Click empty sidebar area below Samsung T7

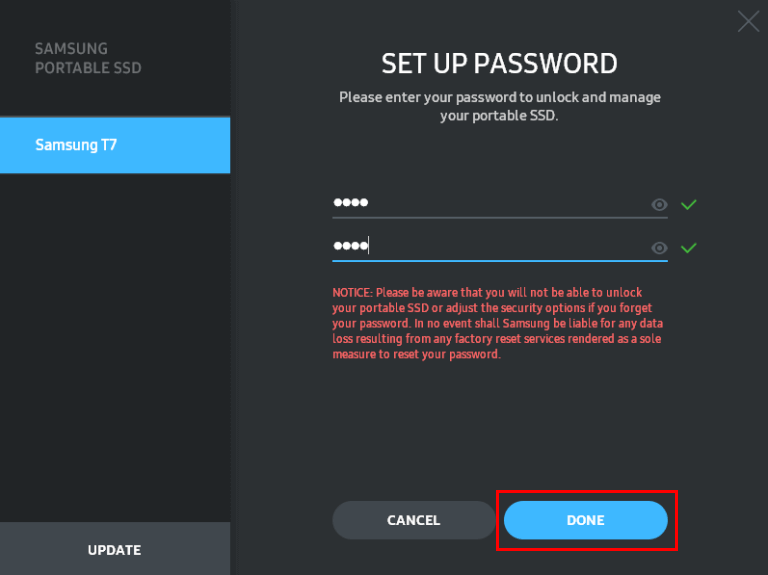pos(115,340)
